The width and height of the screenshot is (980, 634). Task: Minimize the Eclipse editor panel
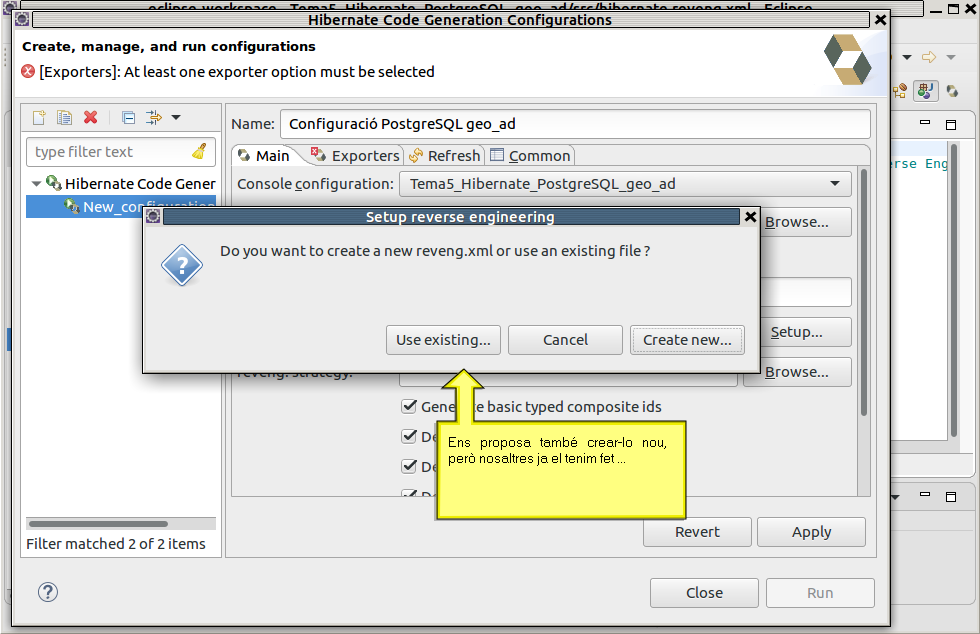pyautogui.click(x=925, y=123)
